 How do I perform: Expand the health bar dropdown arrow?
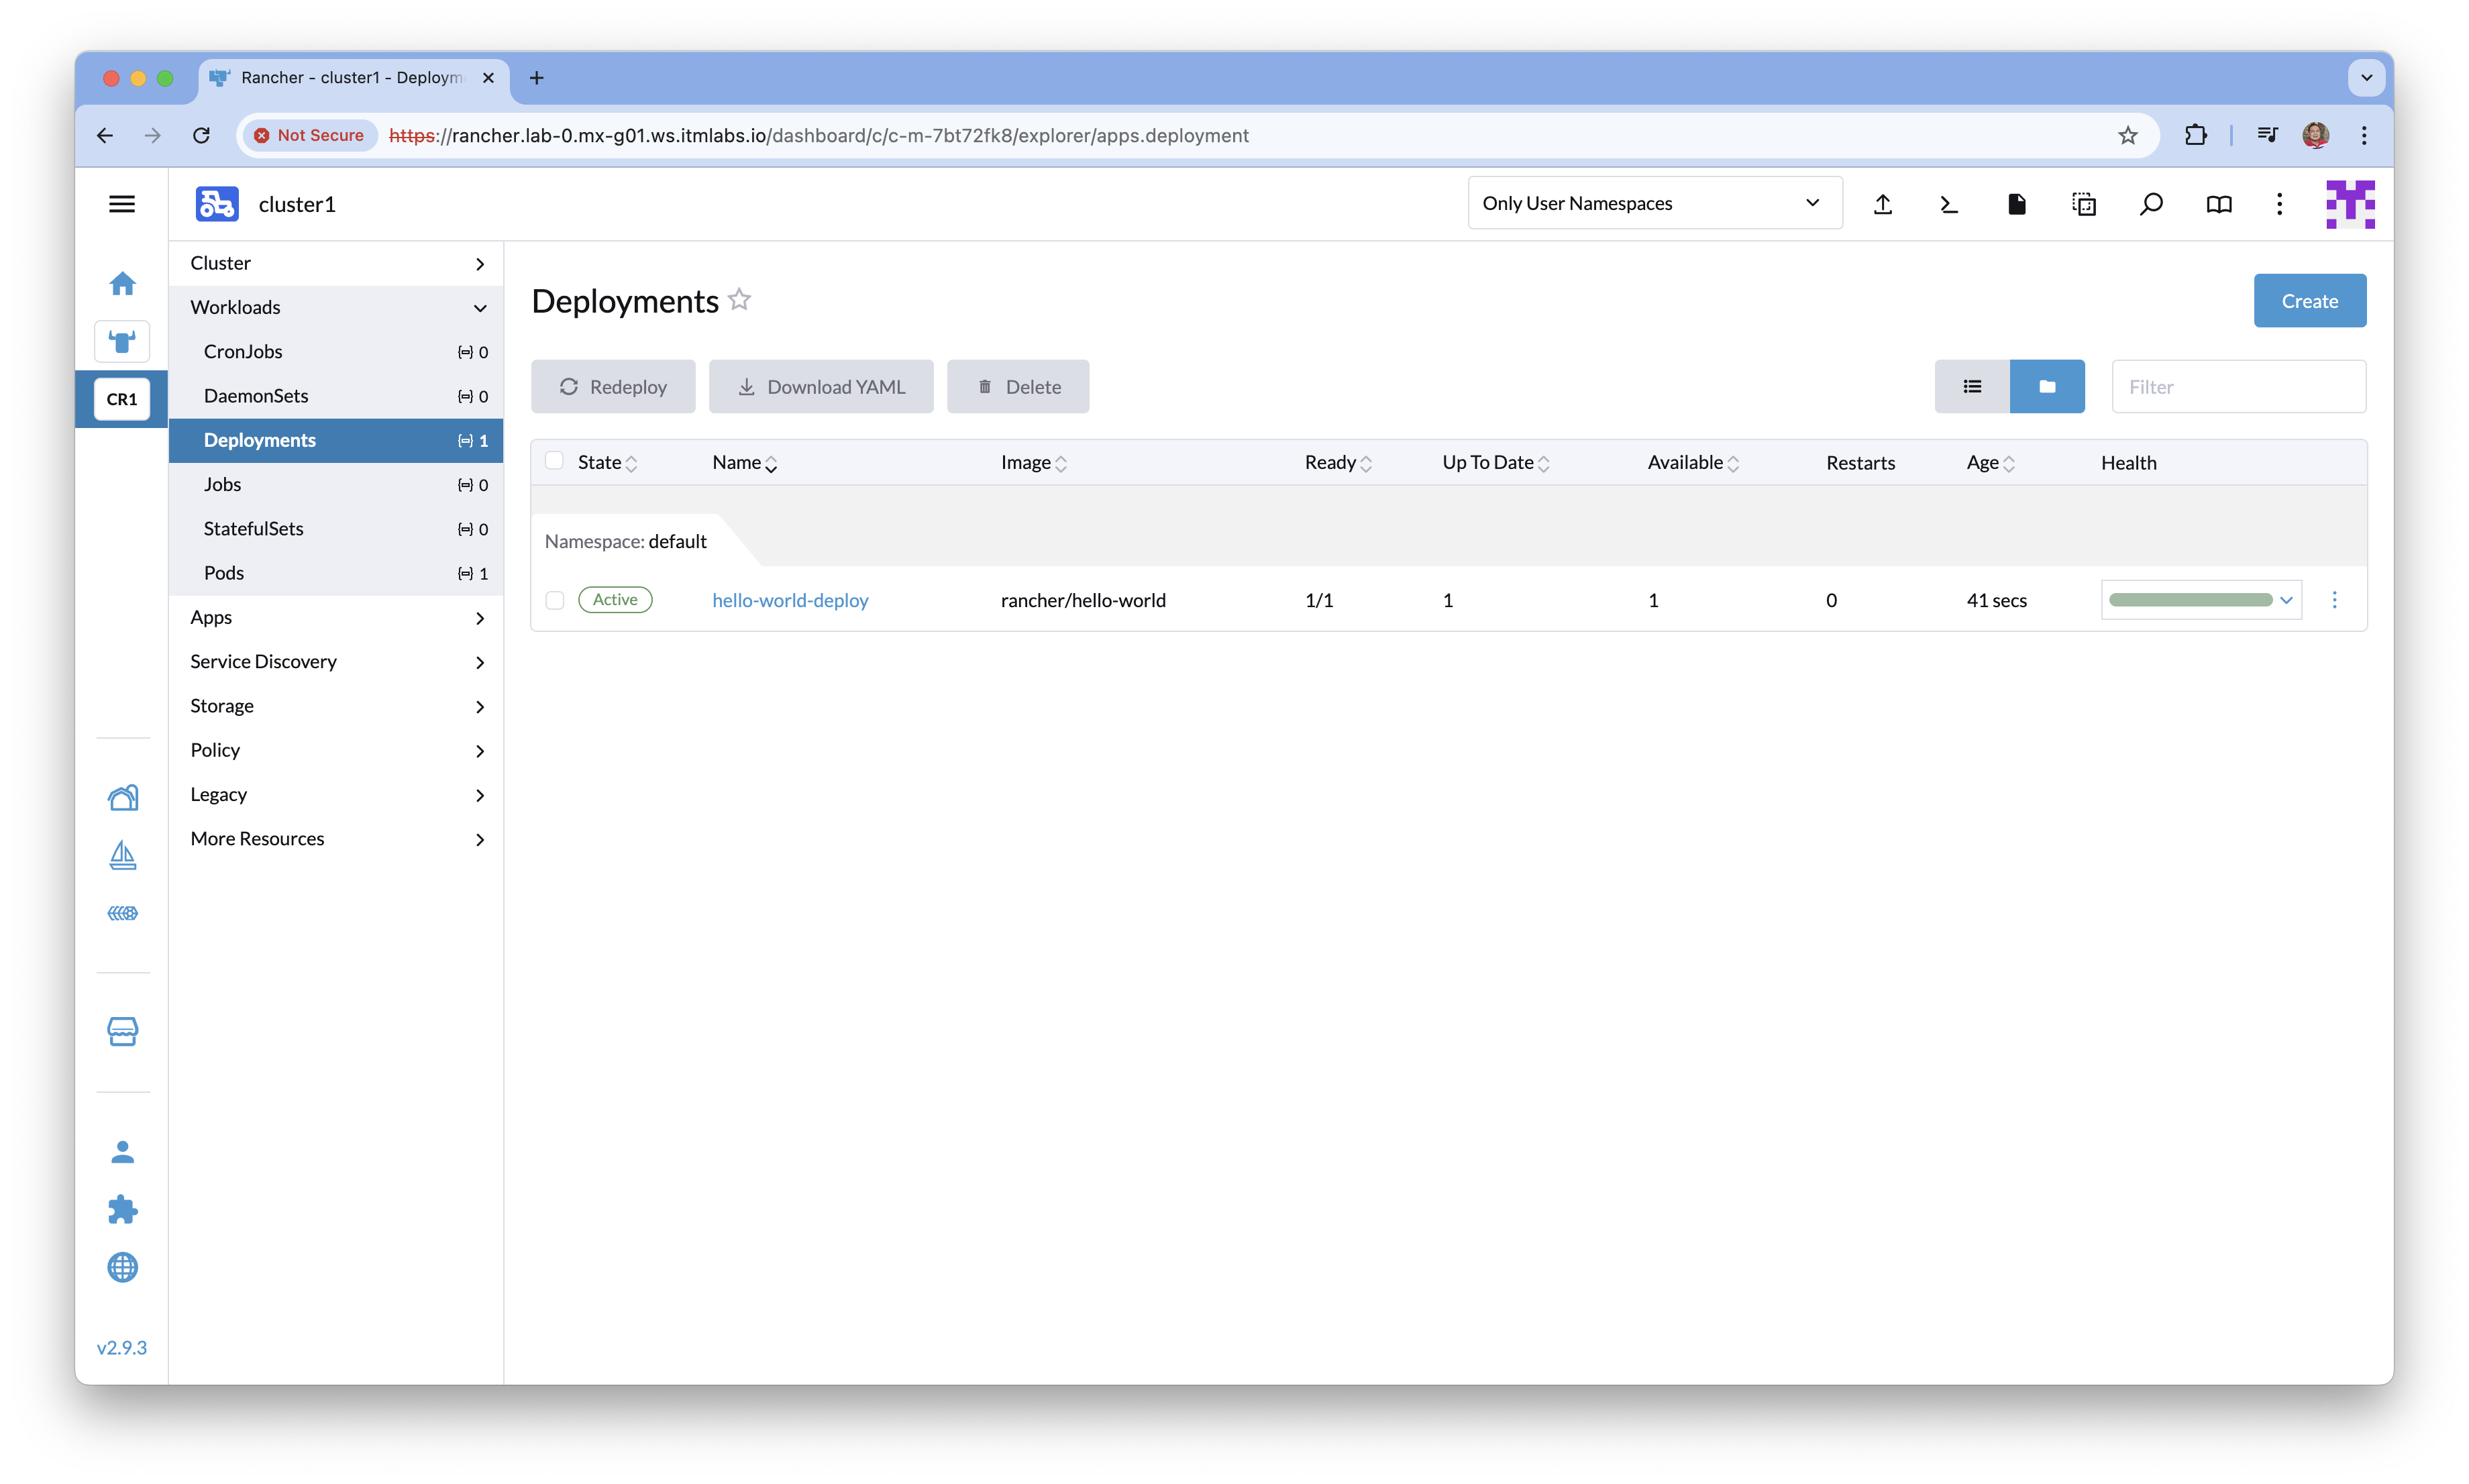2285,600
